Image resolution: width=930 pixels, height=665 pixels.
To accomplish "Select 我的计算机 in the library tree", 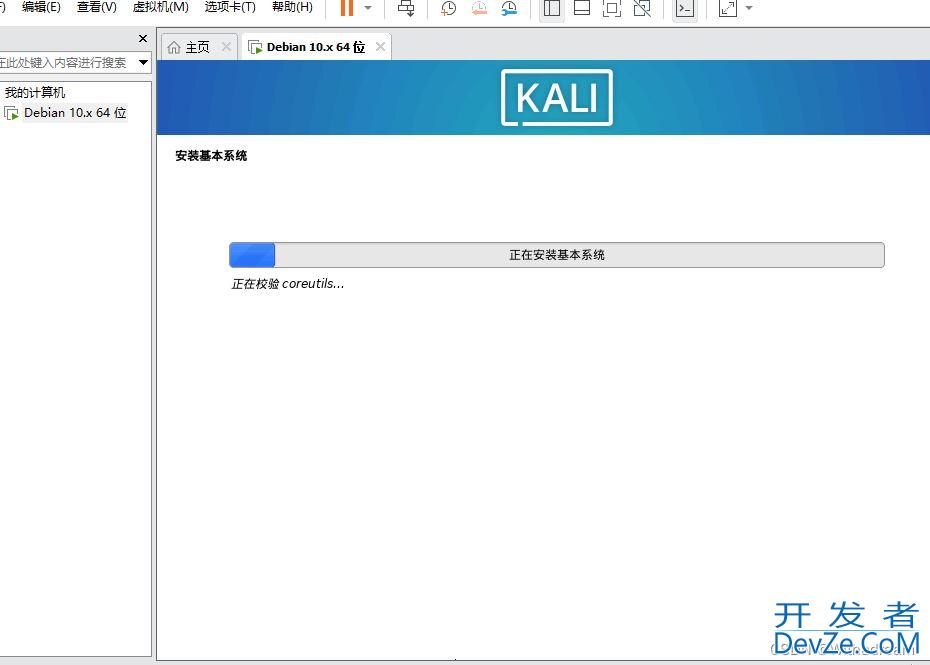I will tap(35, 93).
